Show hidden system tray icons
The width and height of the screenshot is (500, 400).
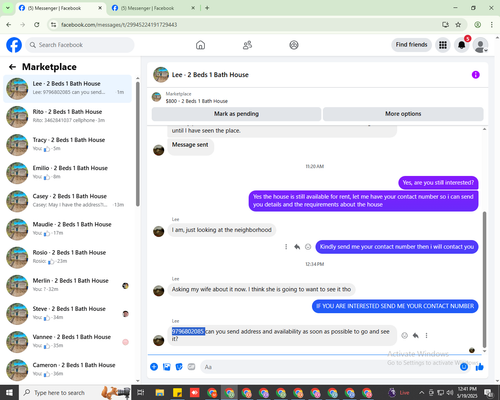(x=422, y=393)
